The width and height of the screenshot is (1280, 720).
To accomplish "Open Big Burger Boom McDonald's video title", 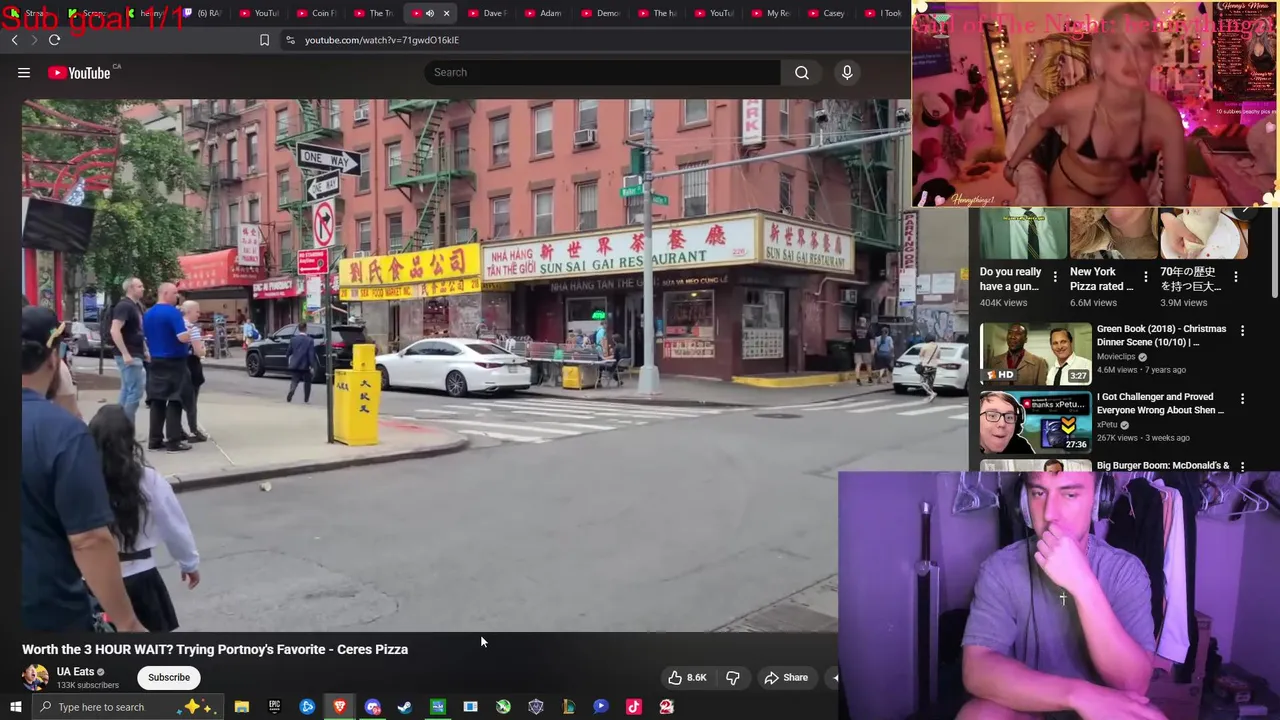I will 1163,465.
